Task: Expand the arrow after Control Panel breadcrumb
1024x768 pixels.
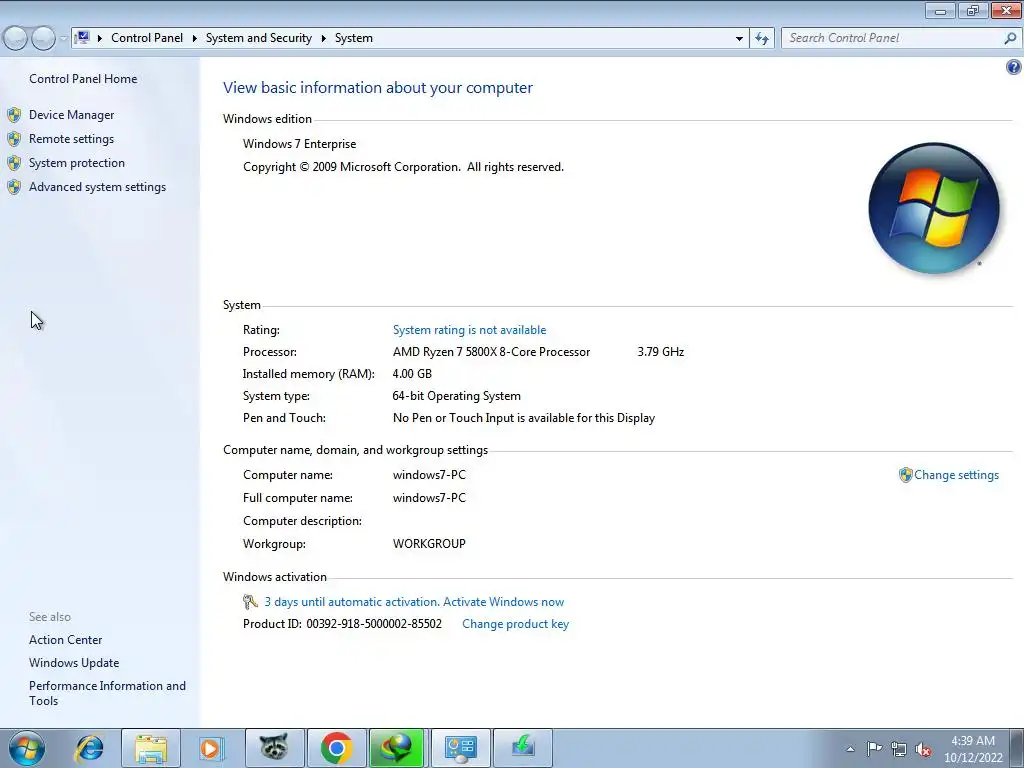Action: [195, 39]
